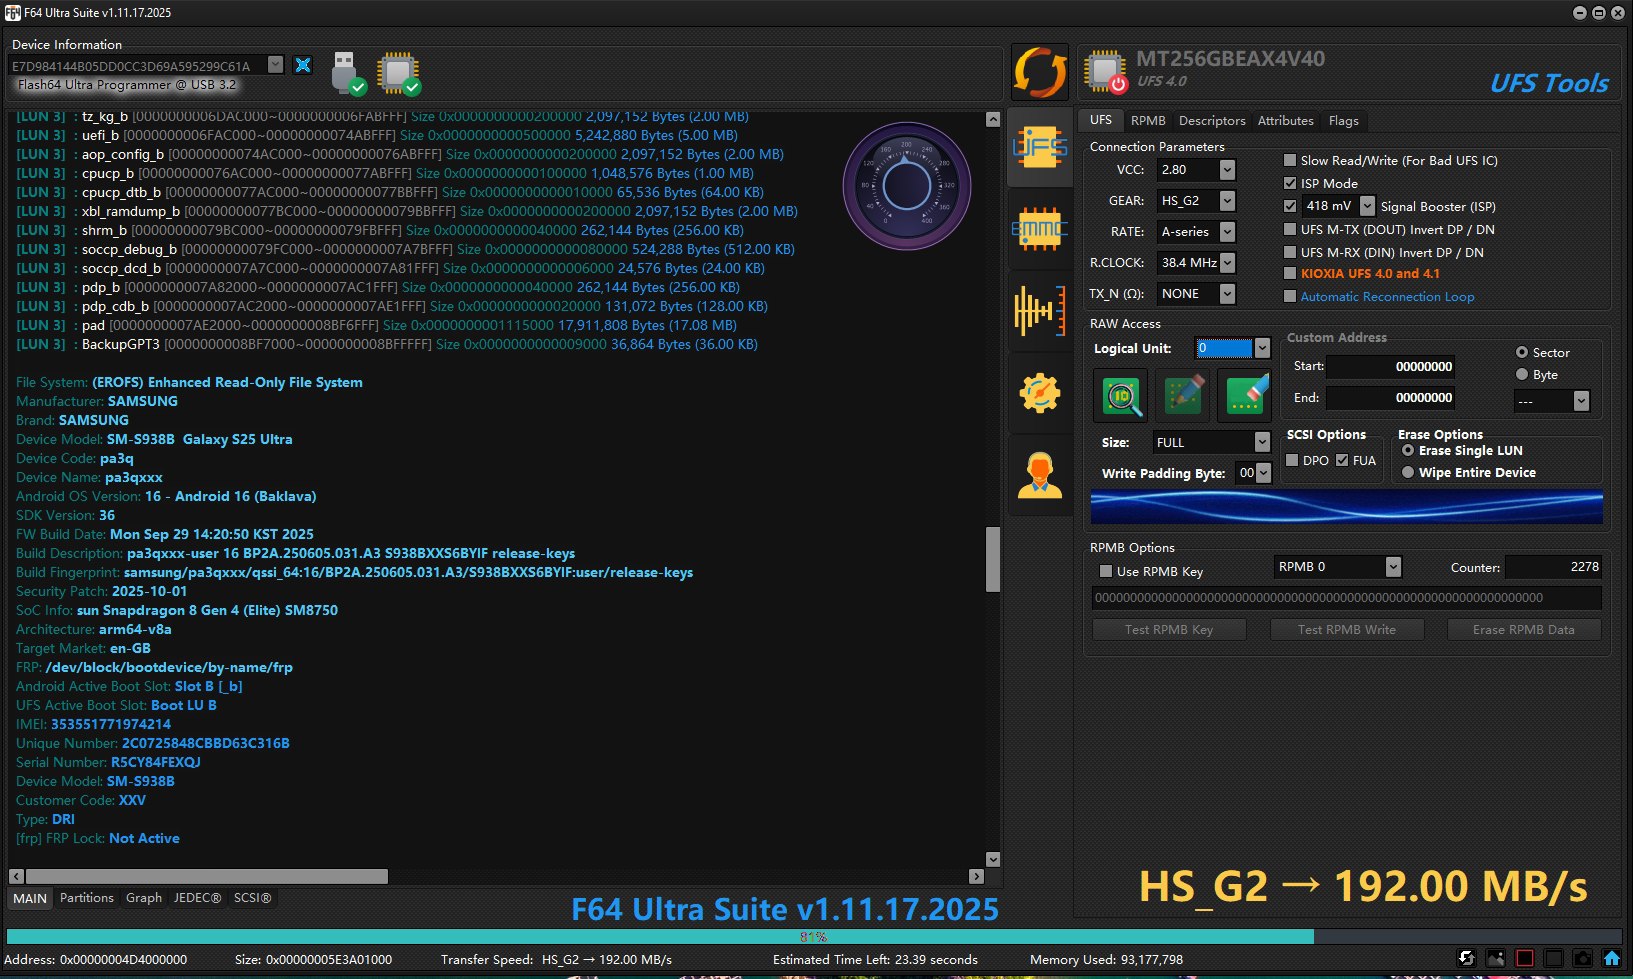This screenshot has height=979, width=1633.
Task: Switch to the Flags tab
Action: pos(1343,120)
